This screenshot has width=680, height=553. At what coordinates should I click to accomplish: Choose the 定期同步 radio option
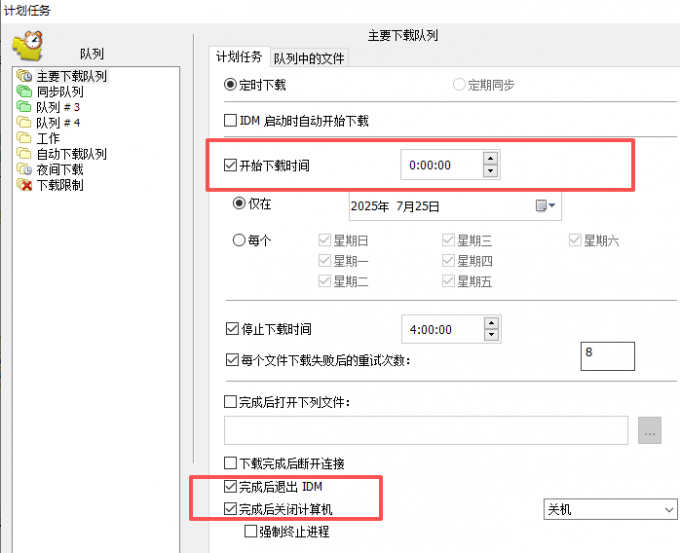pyautogui.click(x=459, y=85)
